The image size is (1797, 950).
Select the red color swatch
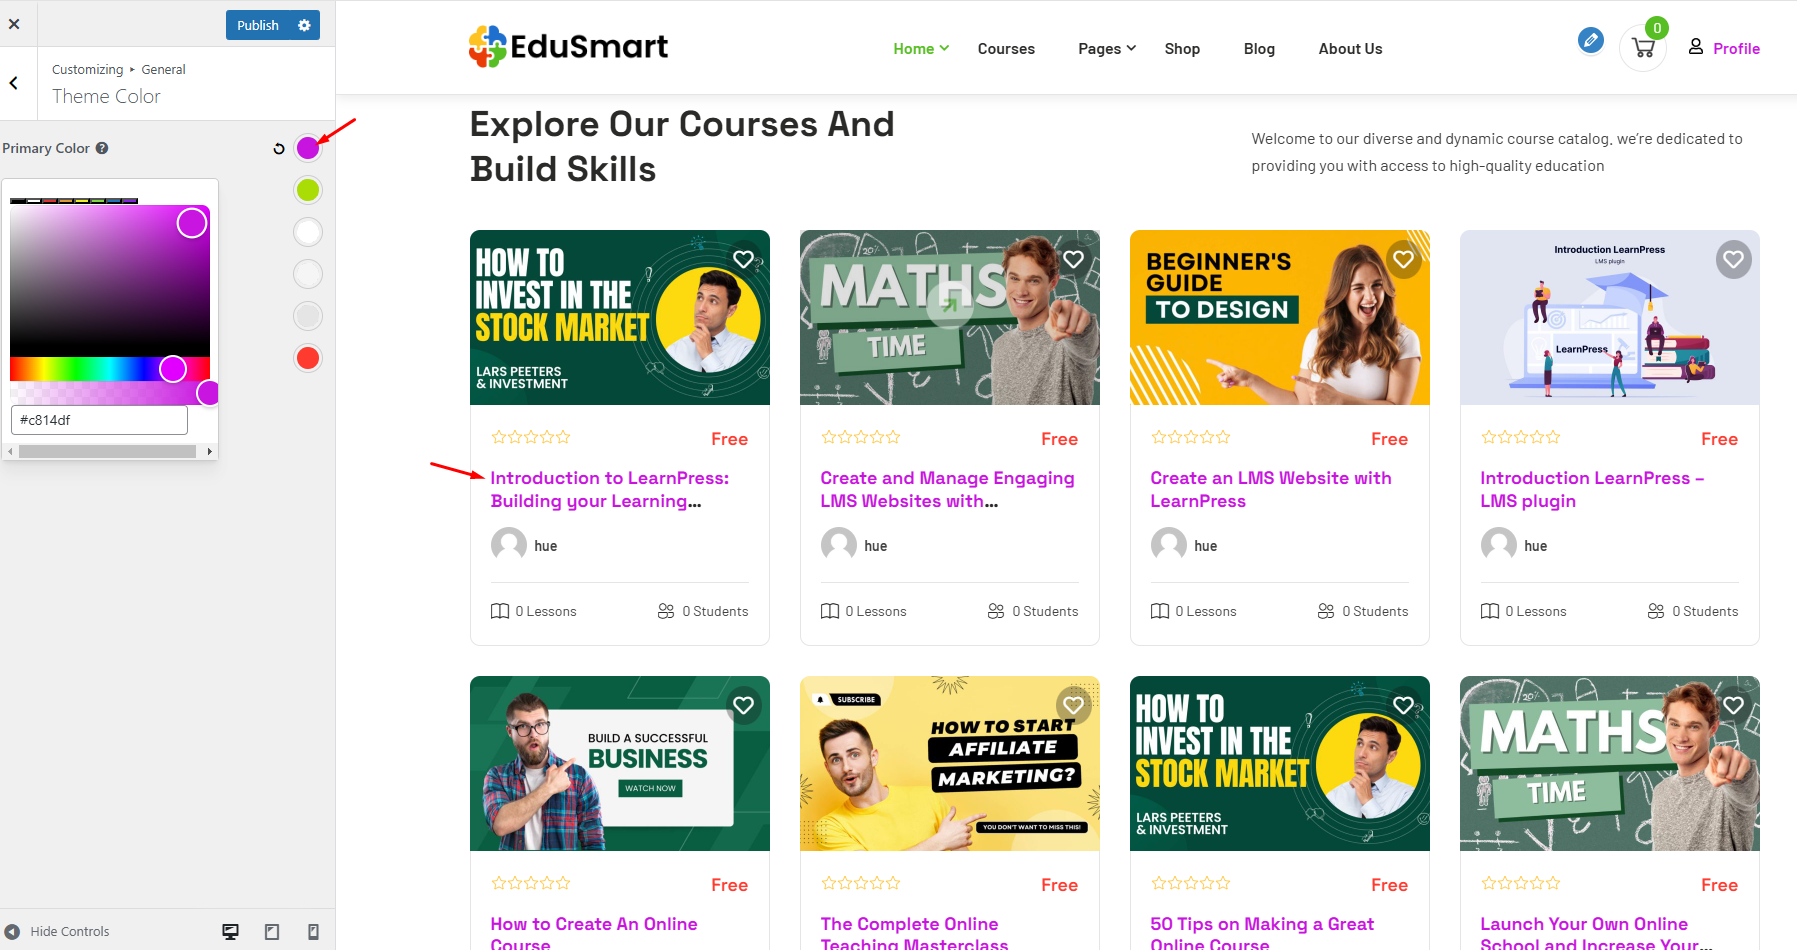point(308,358)
